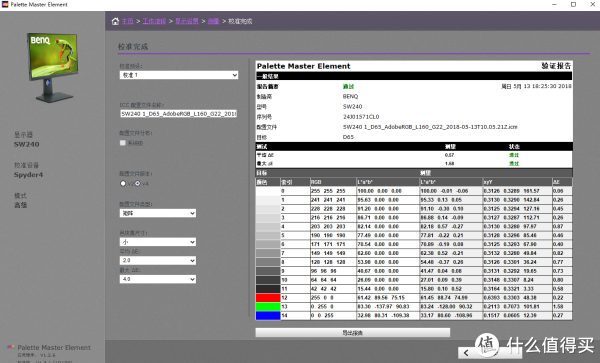The image size is (600, 363).
Task: Click the ICC profile name input field
Action: (179, 114)
